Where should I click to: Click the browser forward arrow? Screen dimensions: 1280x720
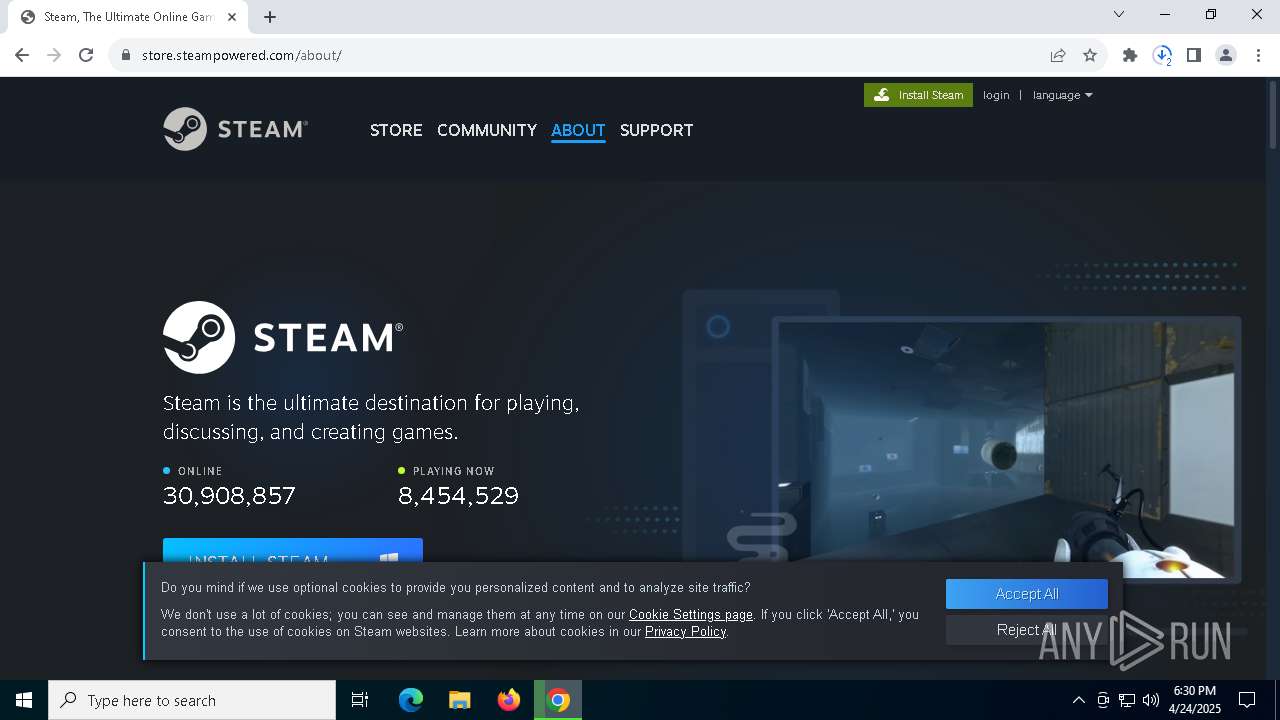click(x=54, y=55)
